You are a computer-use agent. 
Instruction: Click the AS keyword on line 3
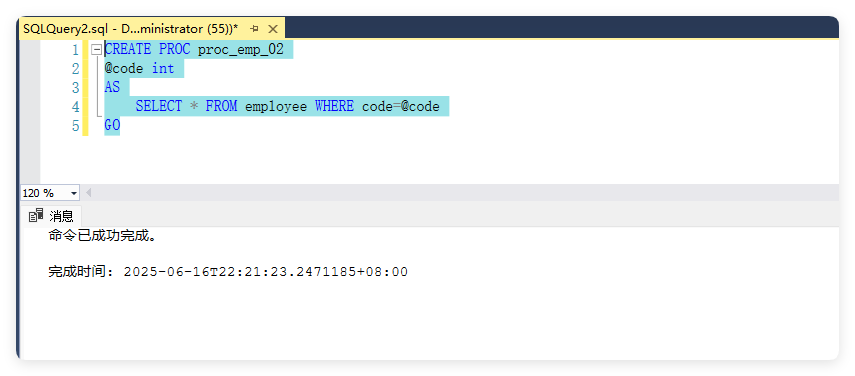point(112,87)
